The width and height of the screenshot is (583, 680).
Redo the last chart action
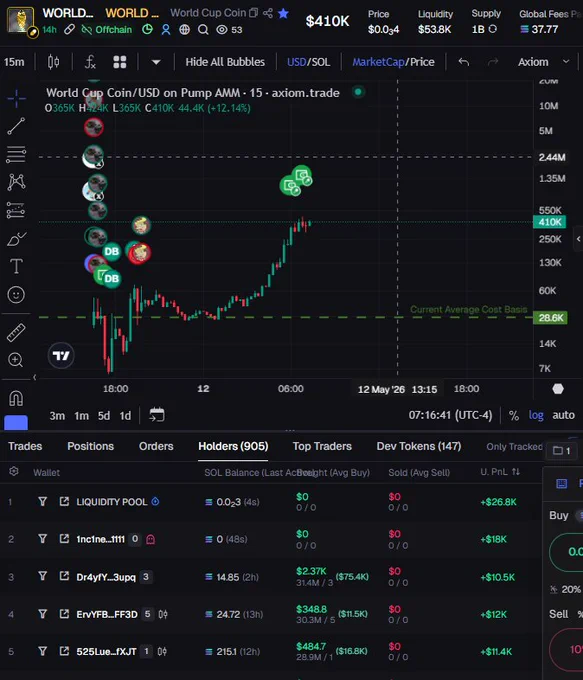493,62
